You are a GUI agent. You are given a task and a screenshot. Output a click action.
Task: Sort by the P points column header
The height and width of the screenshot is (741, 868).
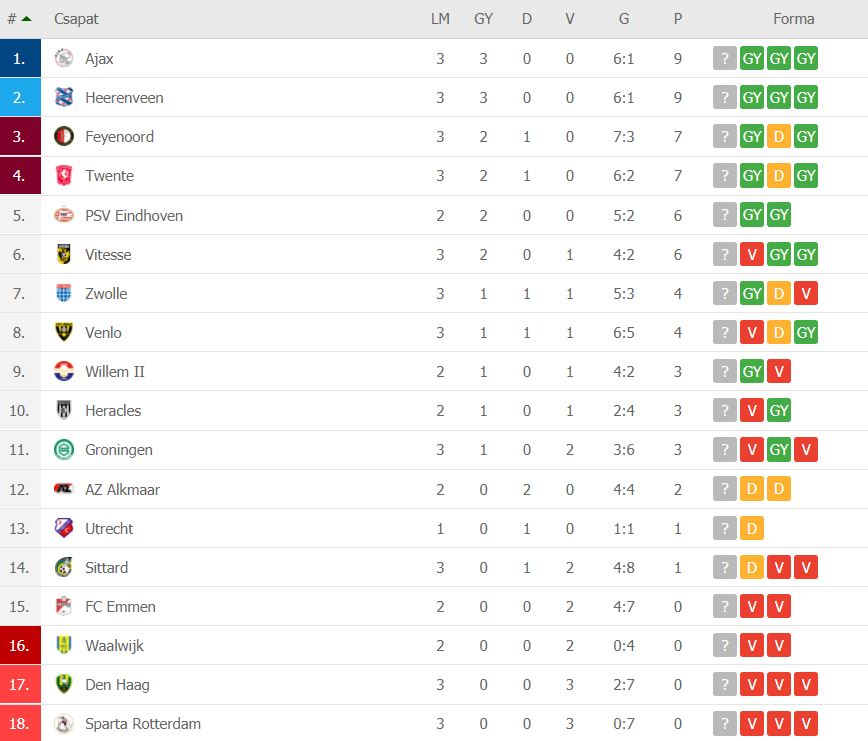coord(678,19)
